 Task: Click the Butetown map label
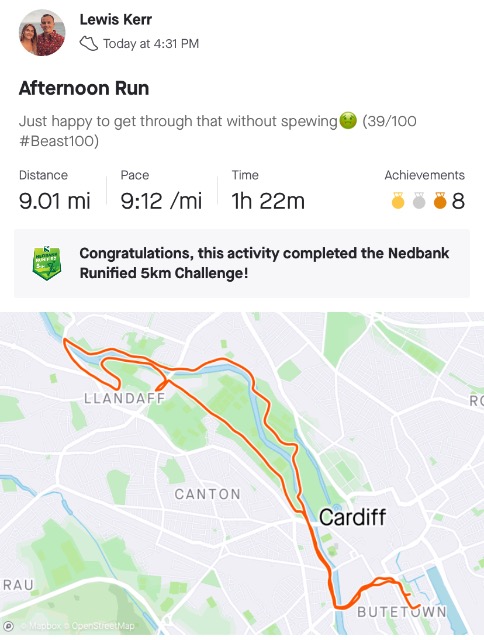(402, 612)
